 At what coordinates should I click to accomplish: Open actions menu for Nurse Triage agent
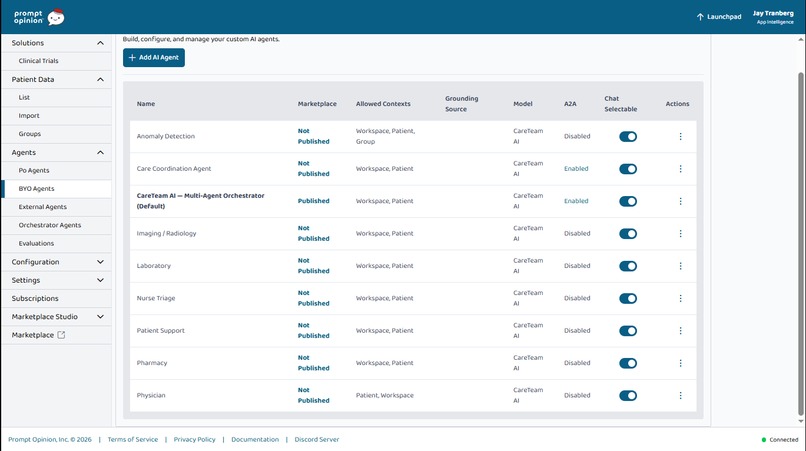(680, 298)
